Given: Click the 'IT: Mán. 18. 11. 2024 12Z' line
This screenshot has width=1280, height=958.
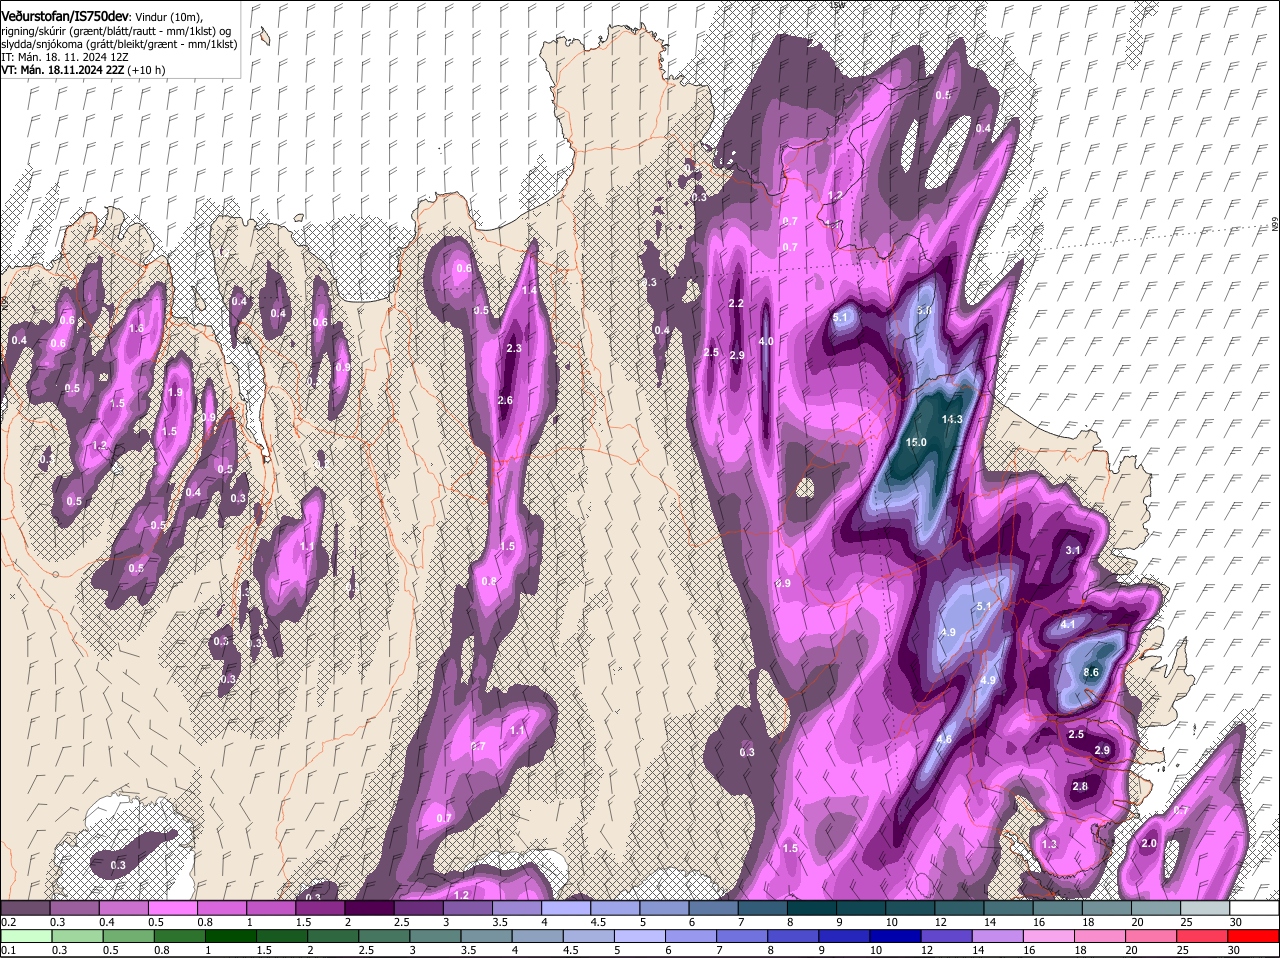Looking at the screenshot, I should point(64,58).
